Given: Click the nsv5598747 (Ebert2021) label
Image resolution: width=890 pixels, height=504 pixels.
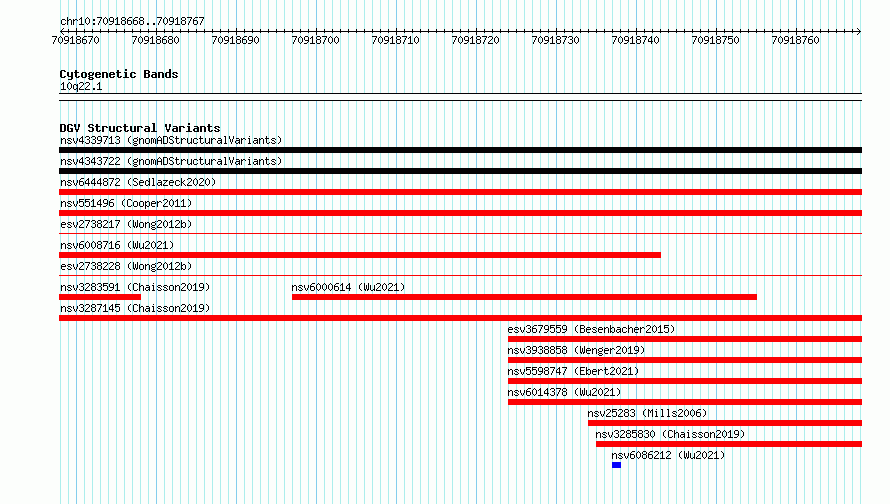Looking at the screenshot, I should point(573,371).
